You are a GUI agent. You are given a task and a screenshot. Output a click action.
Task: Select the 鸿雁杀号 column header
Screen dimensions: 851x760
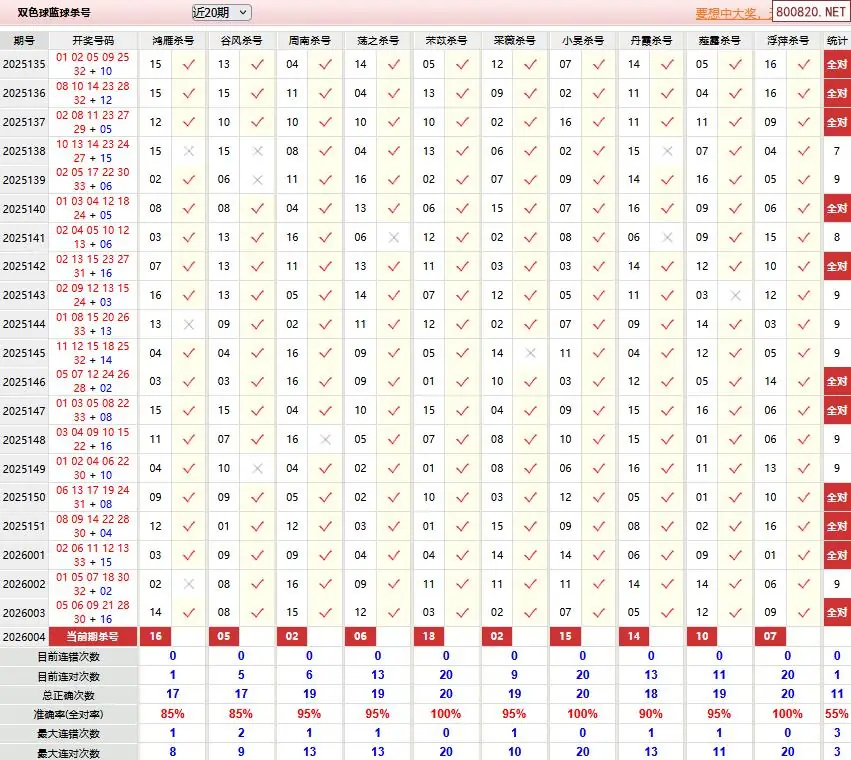pyautogui.click(x=173, y=41)
